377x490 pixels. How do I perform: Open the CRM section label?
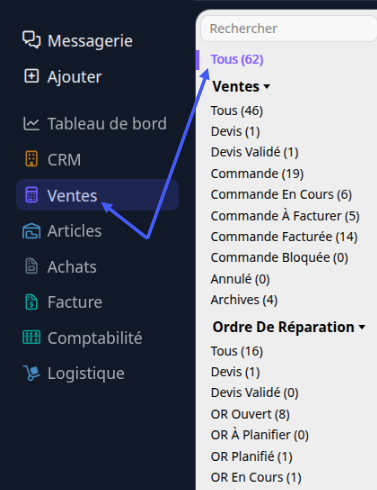(x=64, y=160)
